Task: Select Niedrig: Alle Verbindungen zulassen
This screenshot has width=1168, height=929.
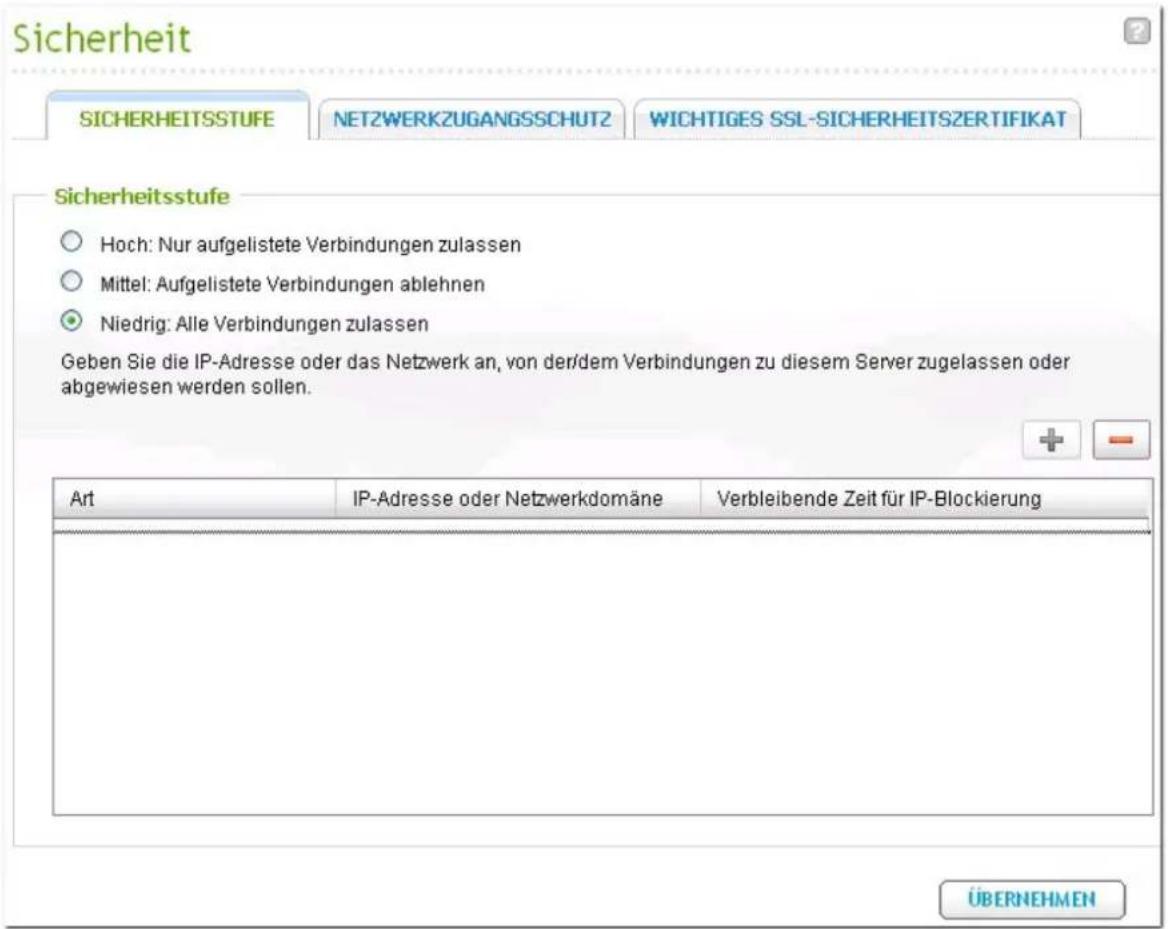Action: 72,321
